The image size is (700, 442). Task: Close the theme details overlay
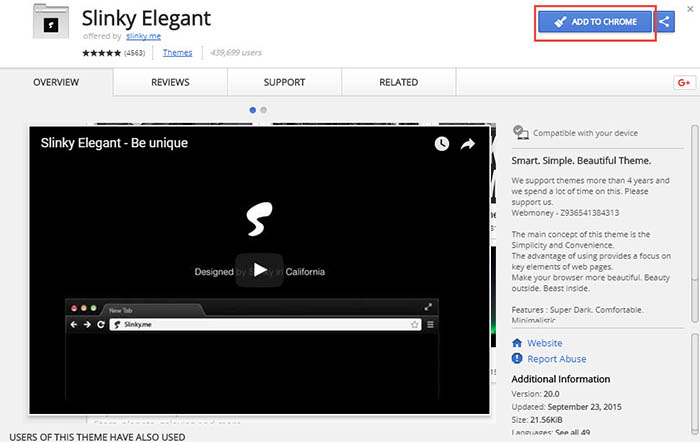coord(690,8)
